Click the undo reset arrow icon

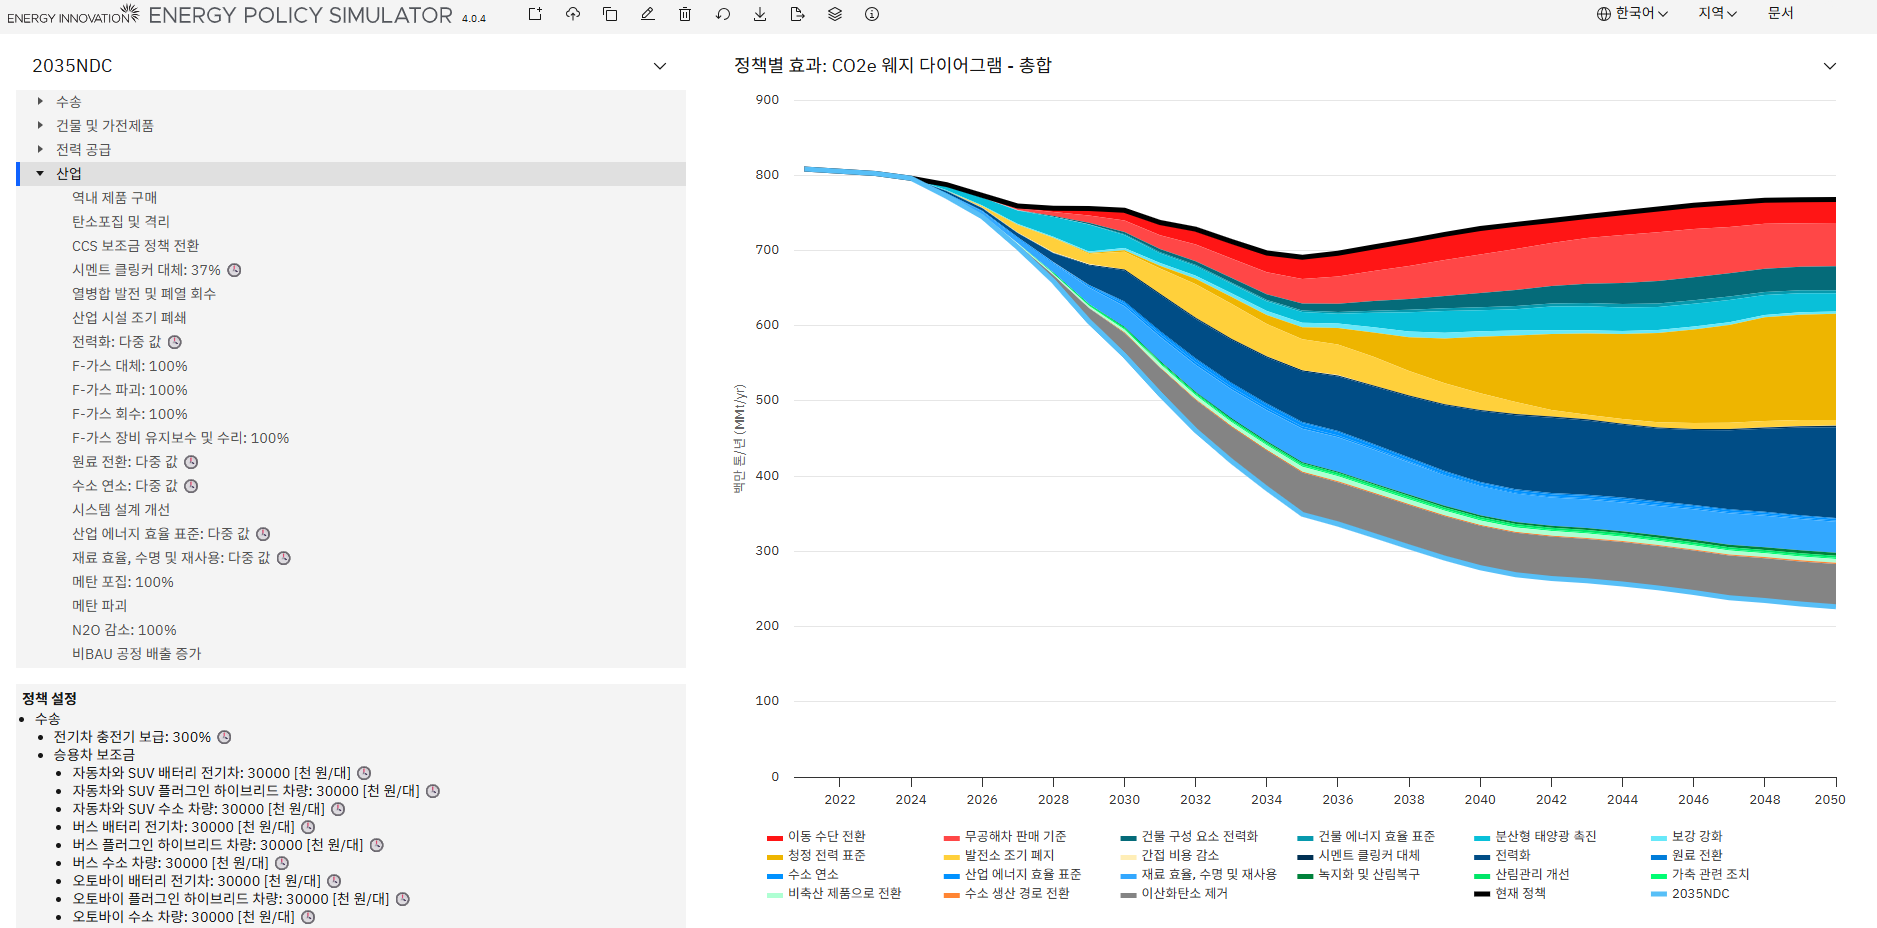tap(723, 14)
